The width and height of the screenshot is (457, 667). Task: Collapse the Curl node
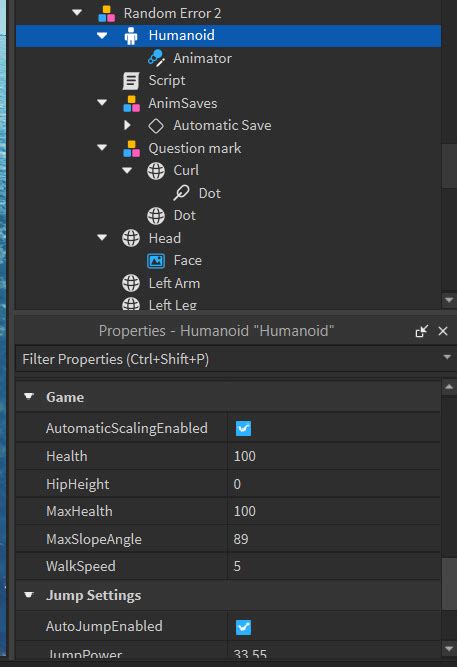pyautogui.click(x=127, y=170)
